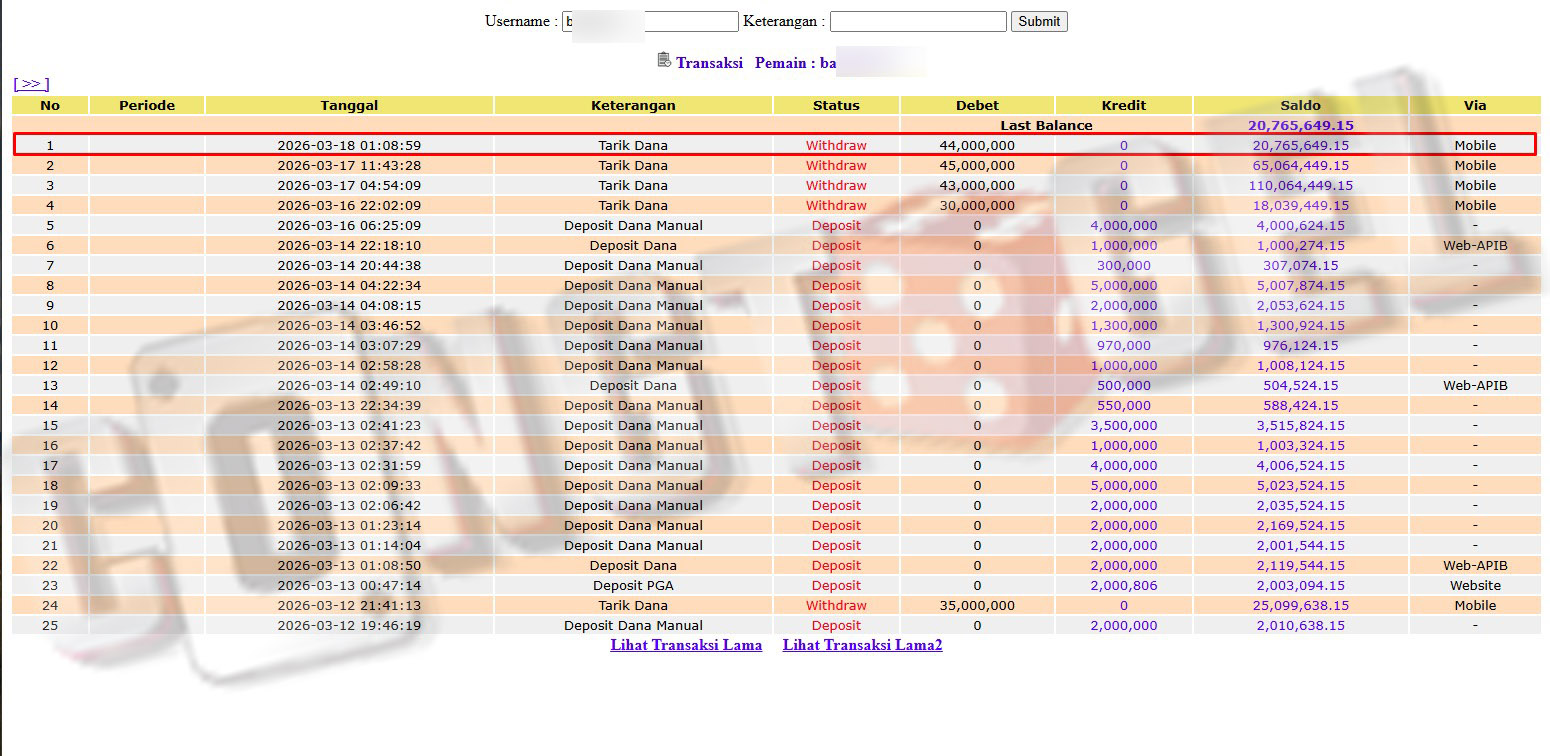Click the Keterangan input field
This screenshot has height=756, width=1550.
point(918,21)
